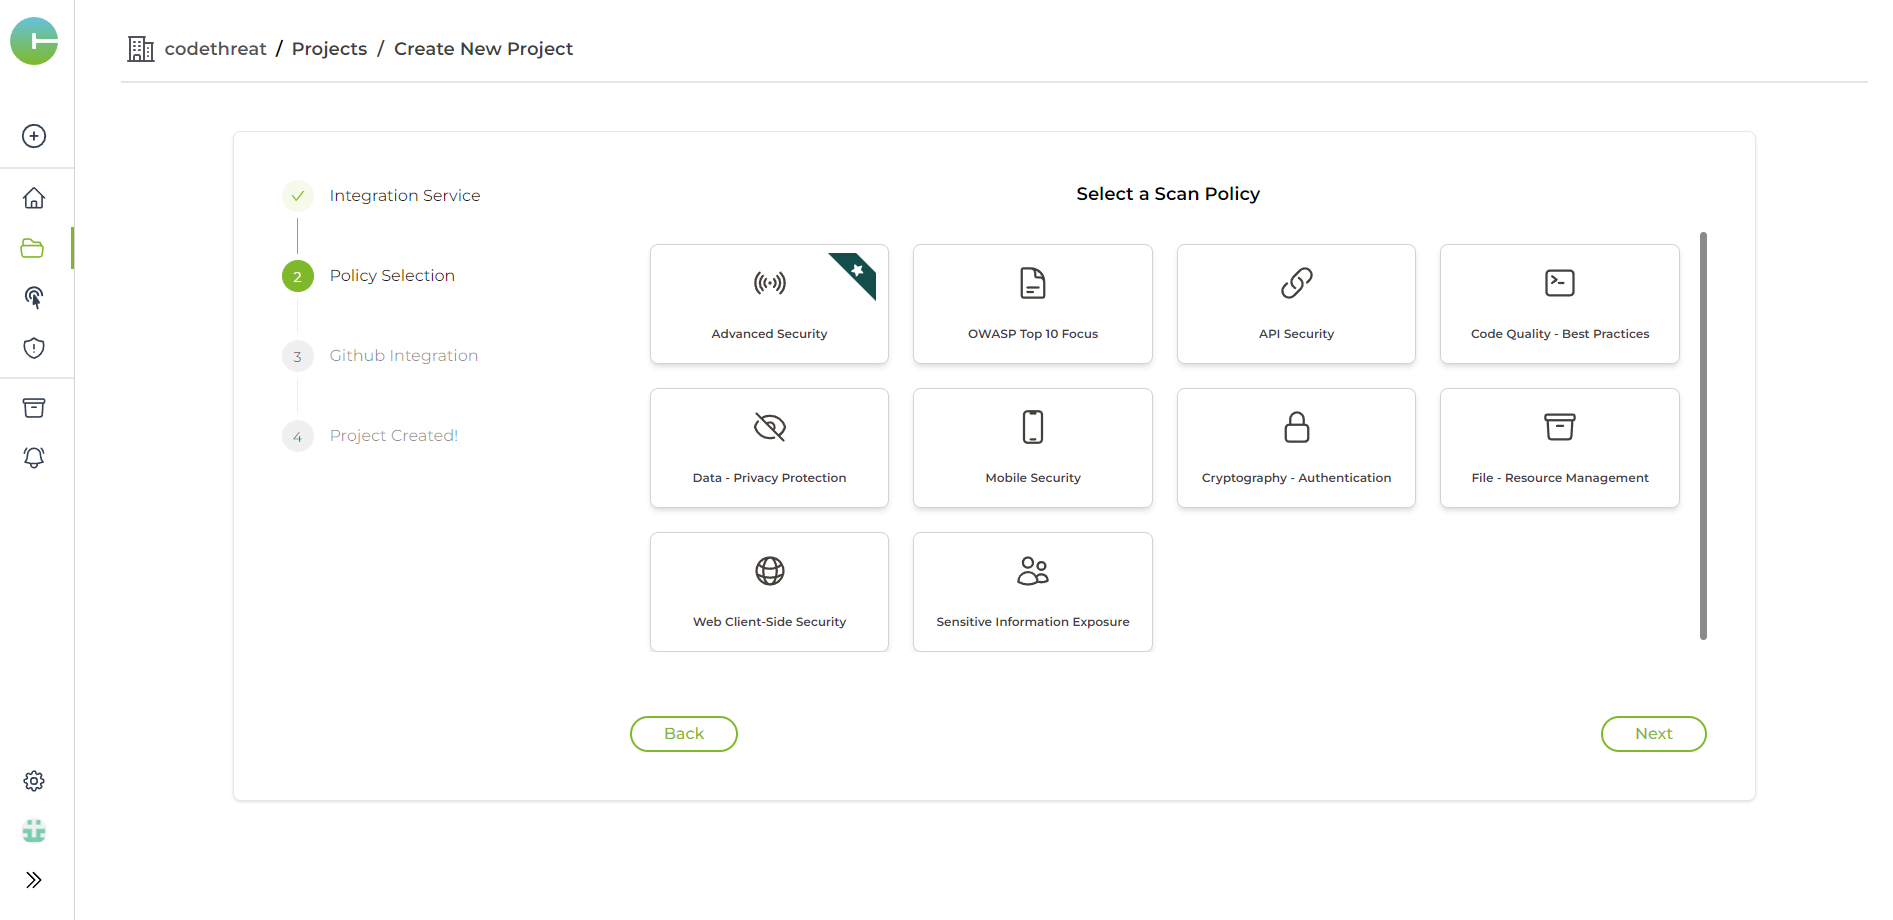Click the API Security link icon
The width and height of the screenshot is (1893, 920).
tap(1297, 283)
